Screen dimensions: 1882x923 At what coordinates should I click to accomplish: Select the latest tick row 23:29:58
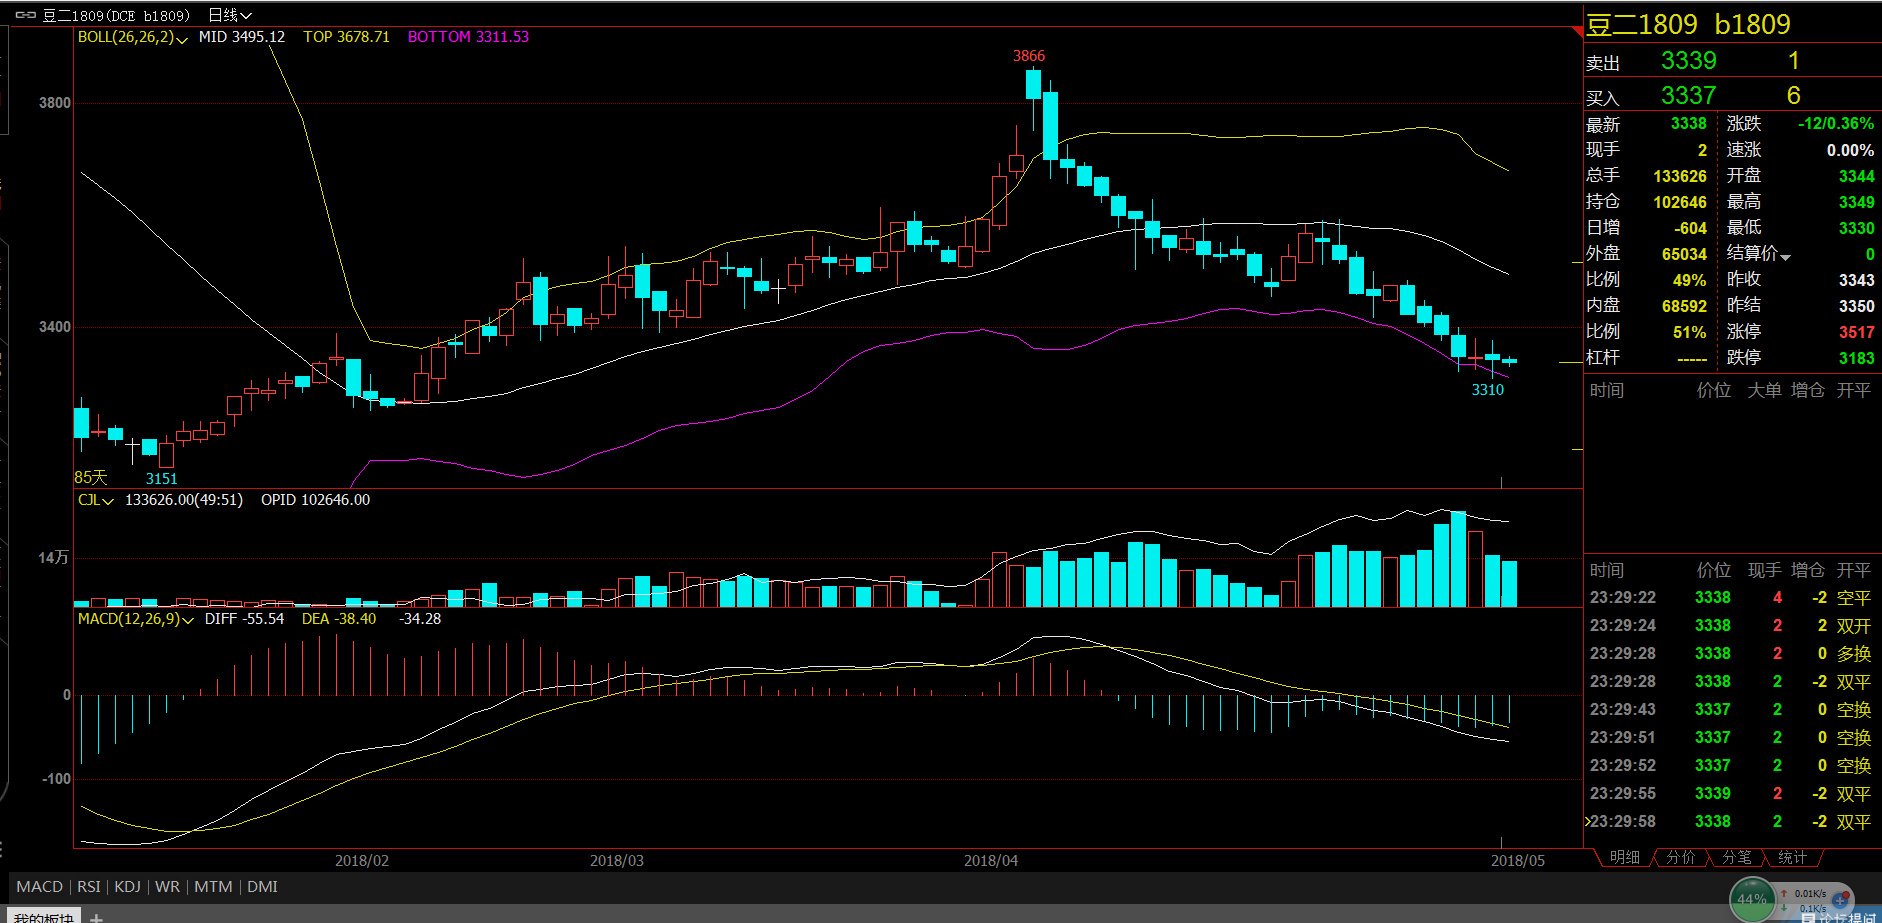point(1731,822)
